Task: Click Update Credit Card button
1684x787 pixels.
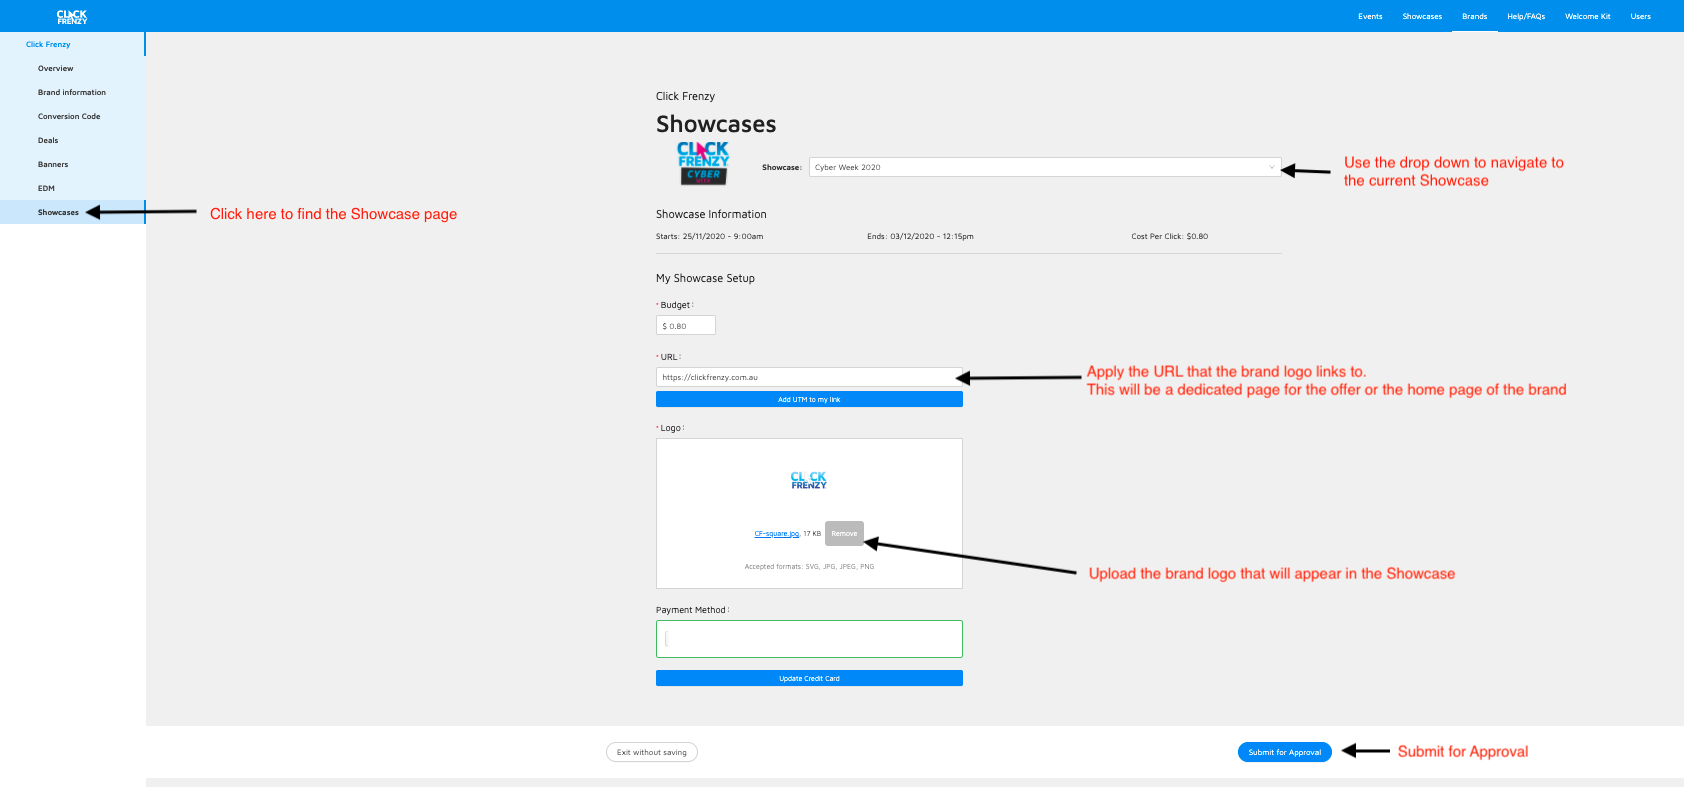Action: pyautogui.click(x=809, y=678)
